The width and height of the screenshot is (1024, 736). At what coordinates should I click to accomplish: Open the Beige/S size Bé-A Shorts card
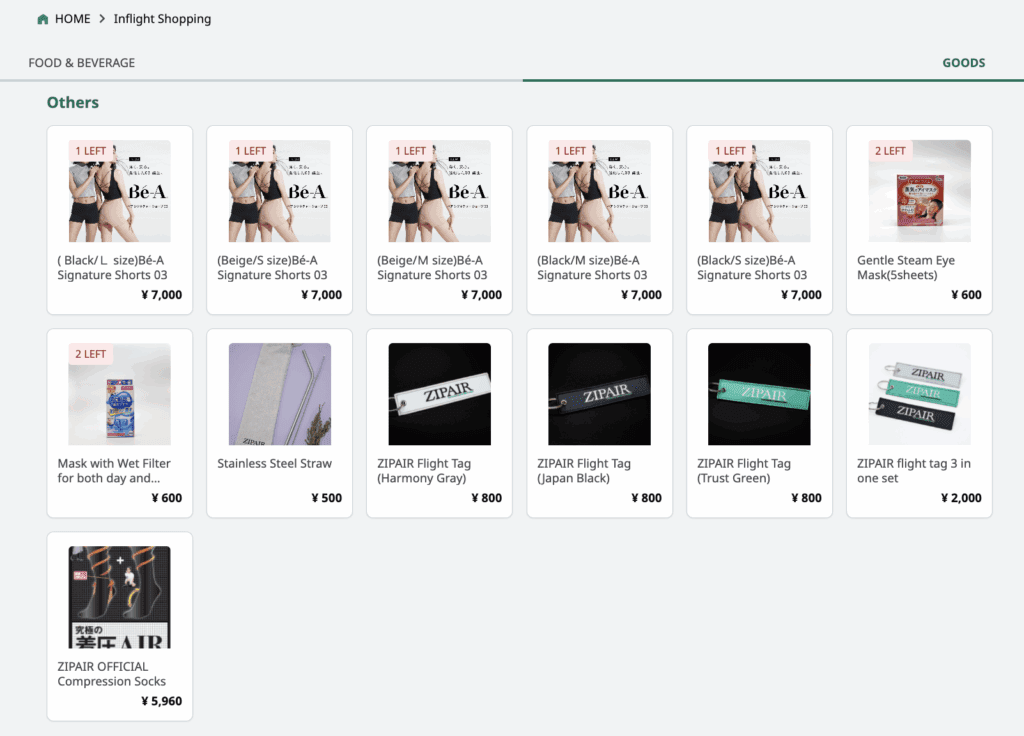coord(279,220)
